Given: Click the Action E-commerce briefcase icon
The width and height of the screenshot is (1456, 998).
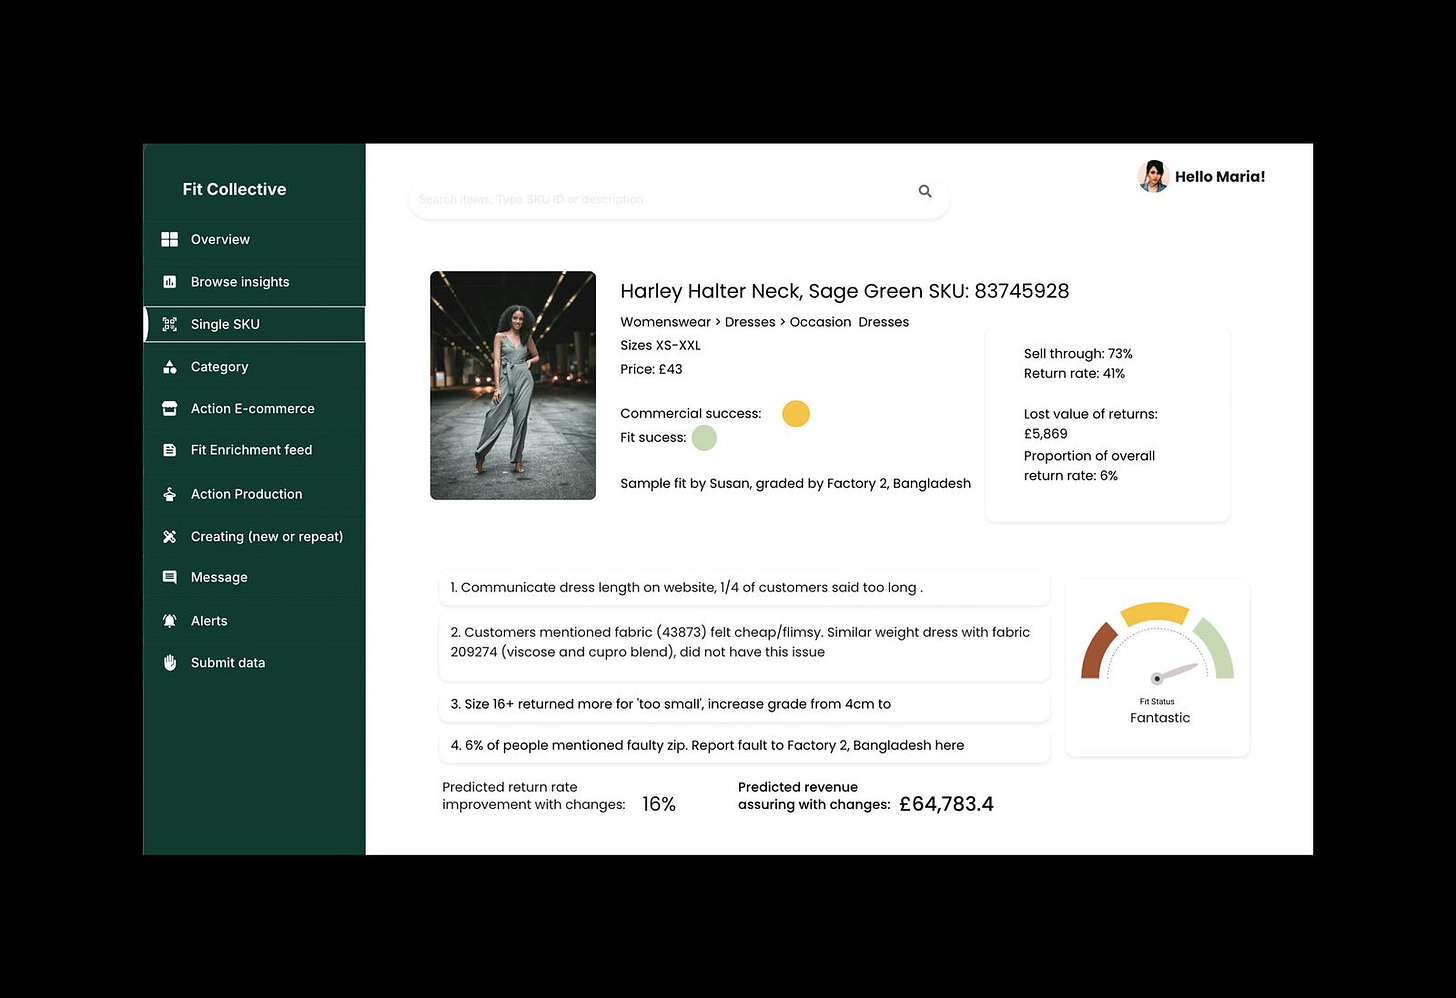Looking at the screenshot, I should (170, 408).
